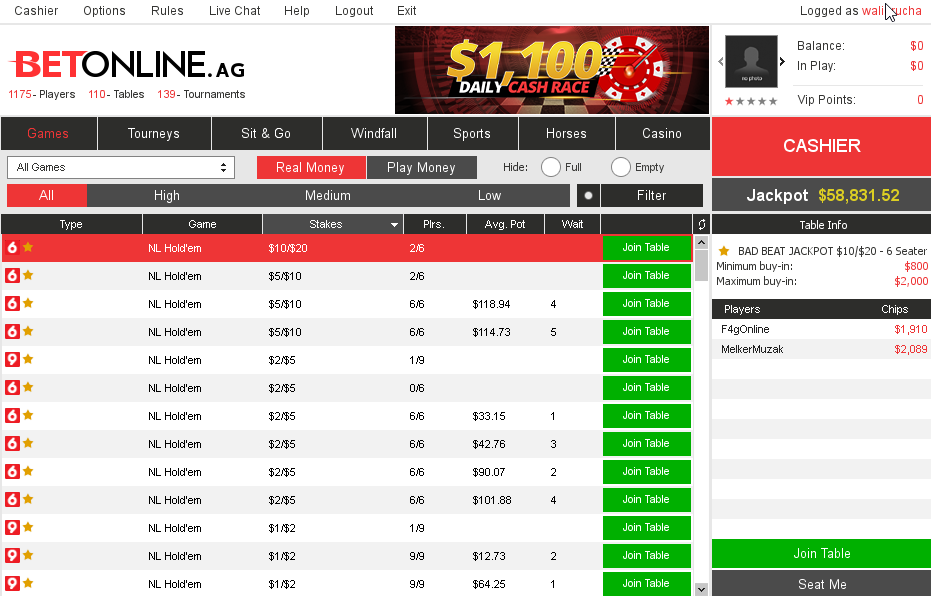This screenshot has width=931, height=596.
Task: Click the 6-seat icon on $10/$20 row
Action: tap(13, 247)
